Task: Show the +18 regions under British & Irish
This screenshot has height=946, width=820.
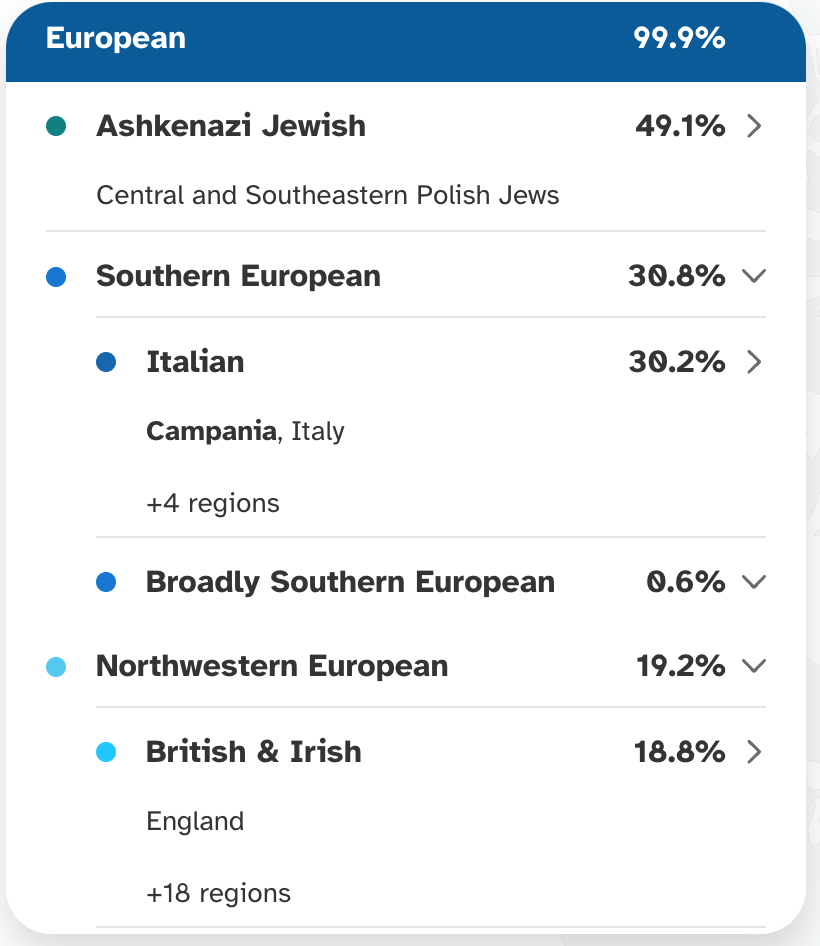Action: (218, 893)
